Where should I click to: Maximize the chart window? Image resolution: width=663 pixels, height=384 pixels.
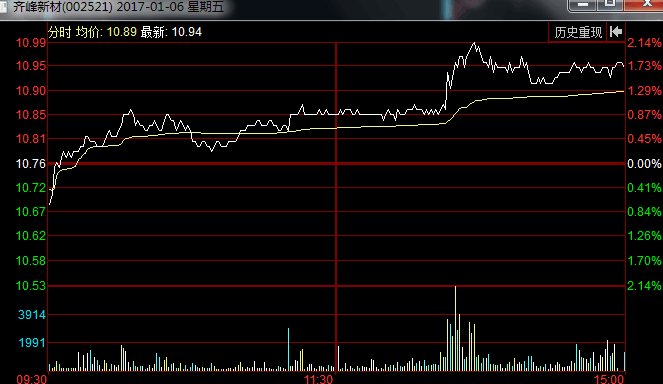610,5
